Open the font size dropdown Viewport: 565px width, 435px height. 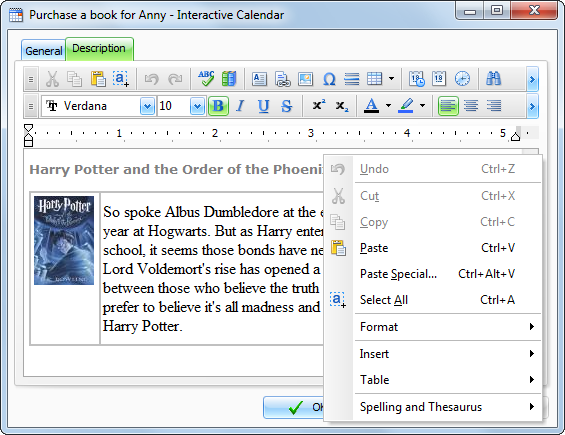coord(197,106)
